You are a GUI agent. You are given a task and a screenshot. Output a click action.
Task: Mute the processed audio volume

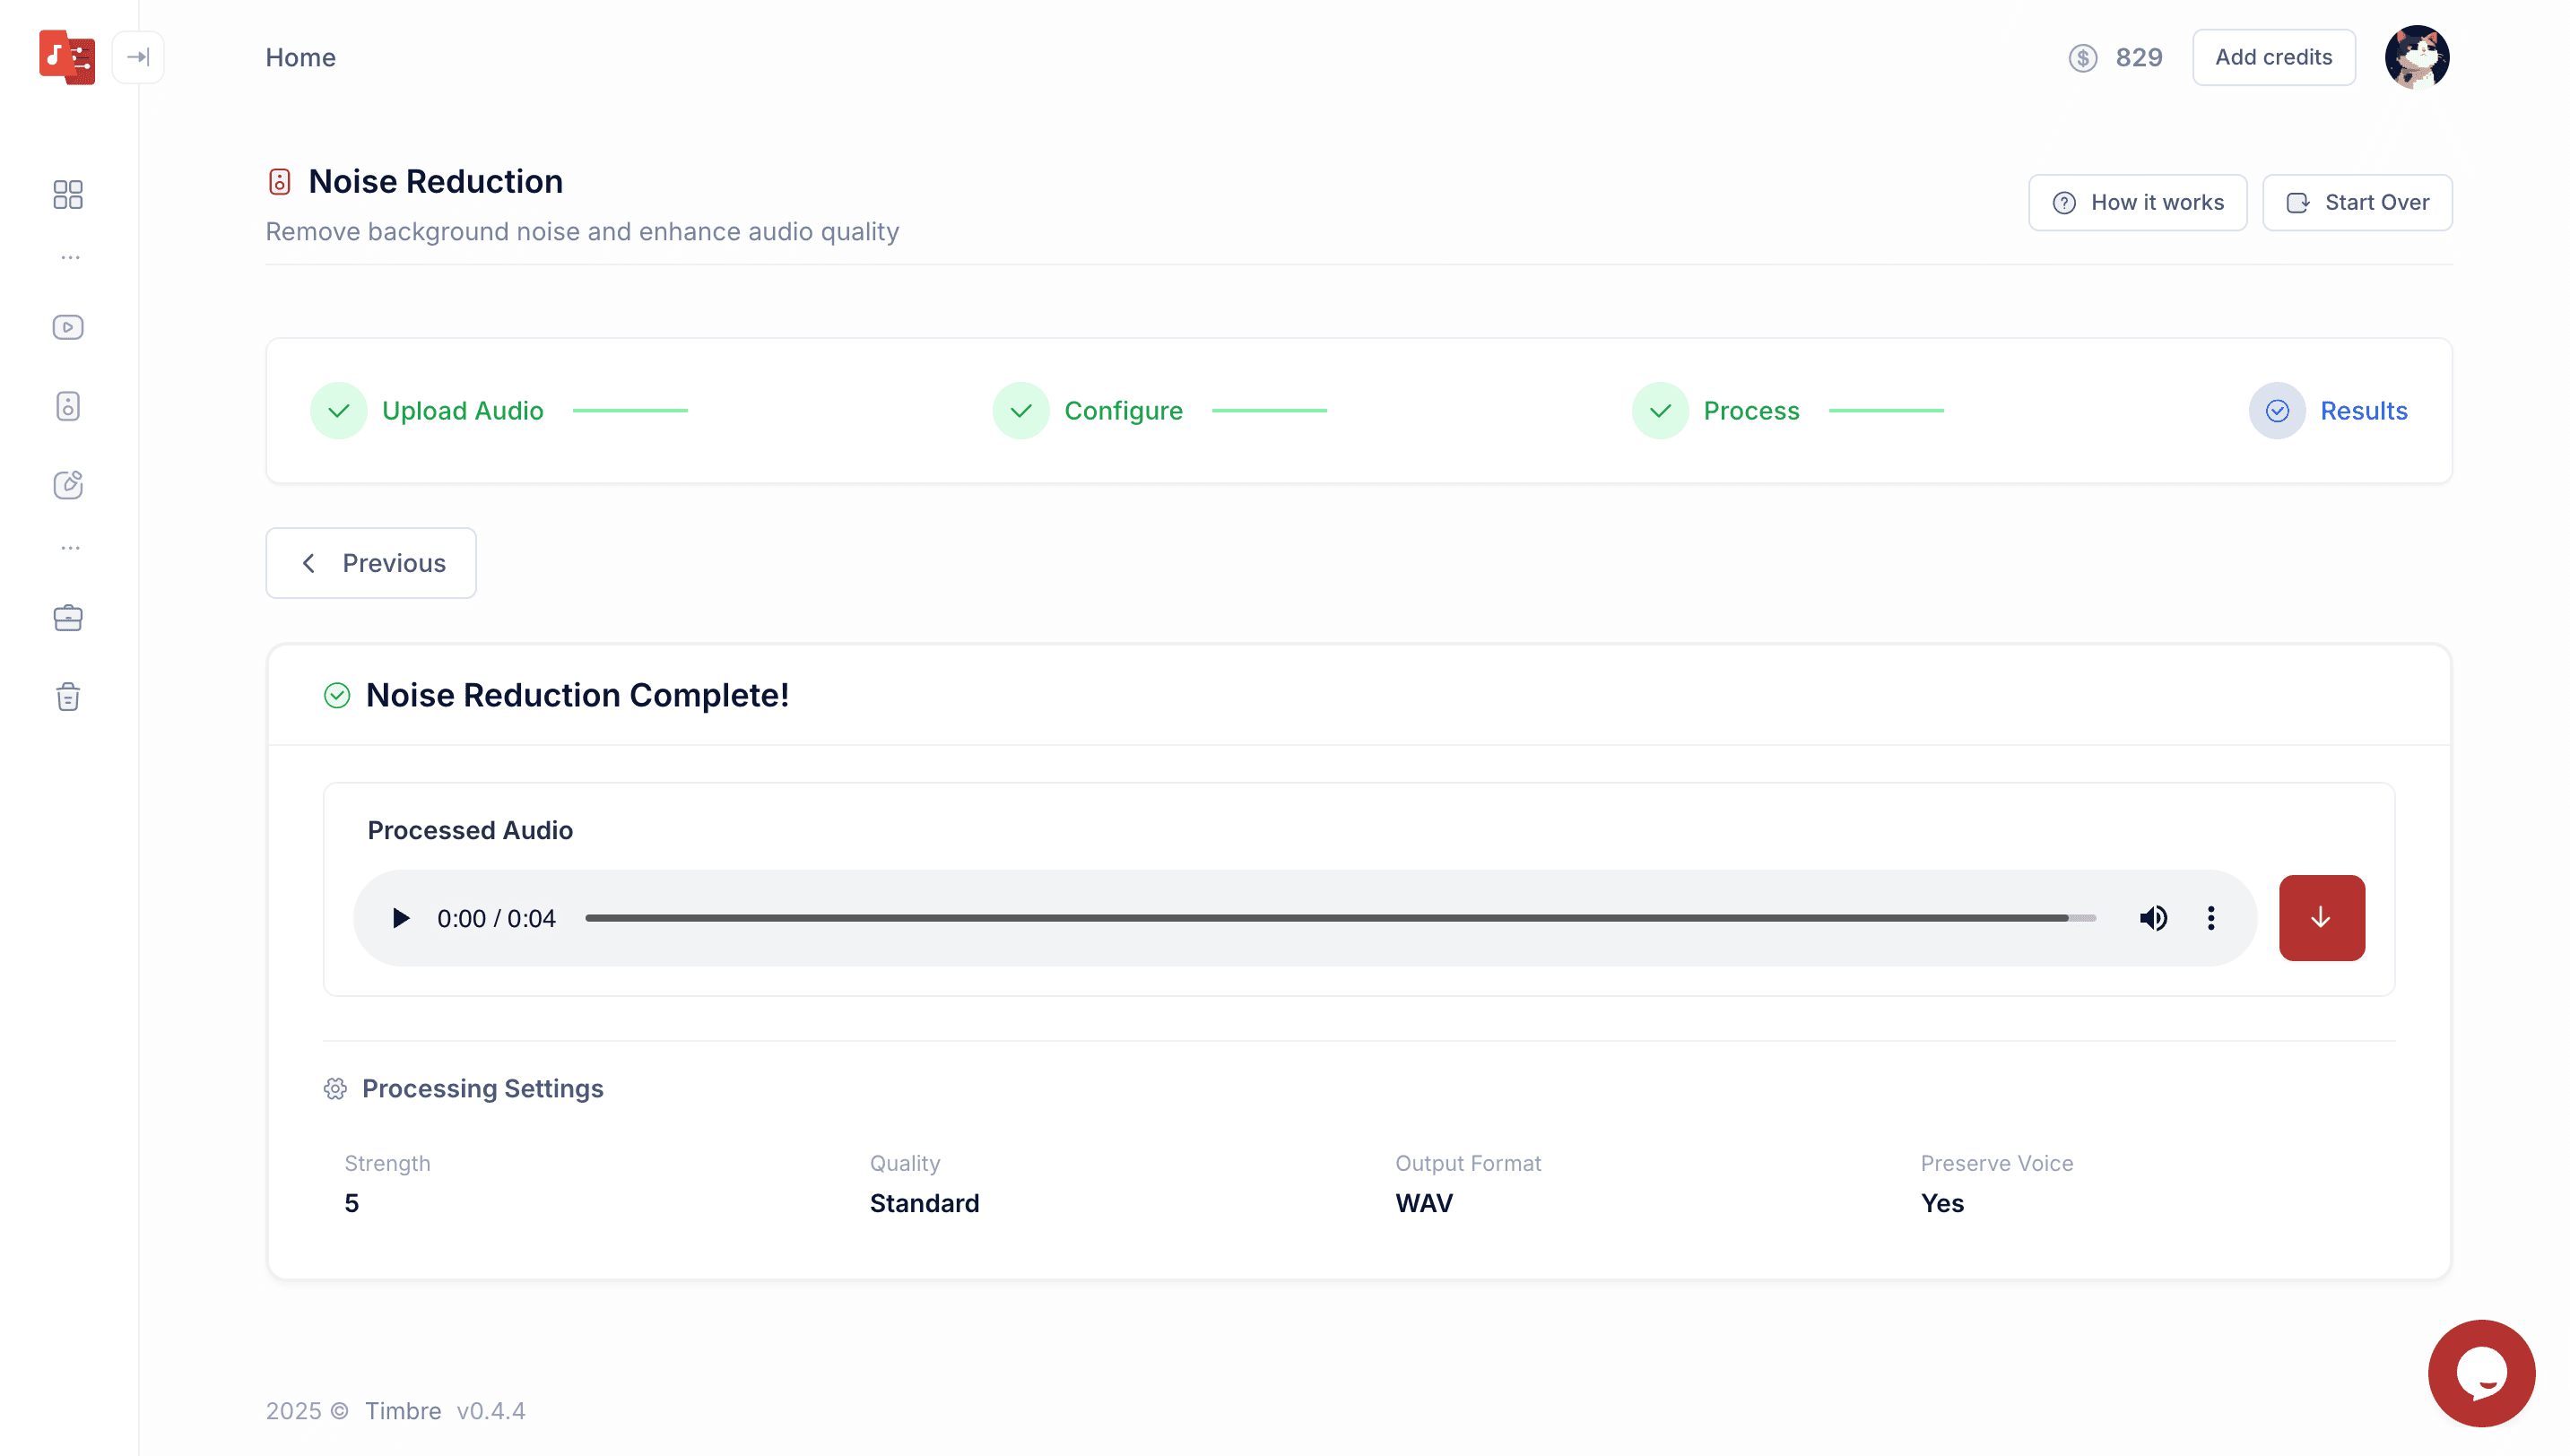coord(2153,918)
